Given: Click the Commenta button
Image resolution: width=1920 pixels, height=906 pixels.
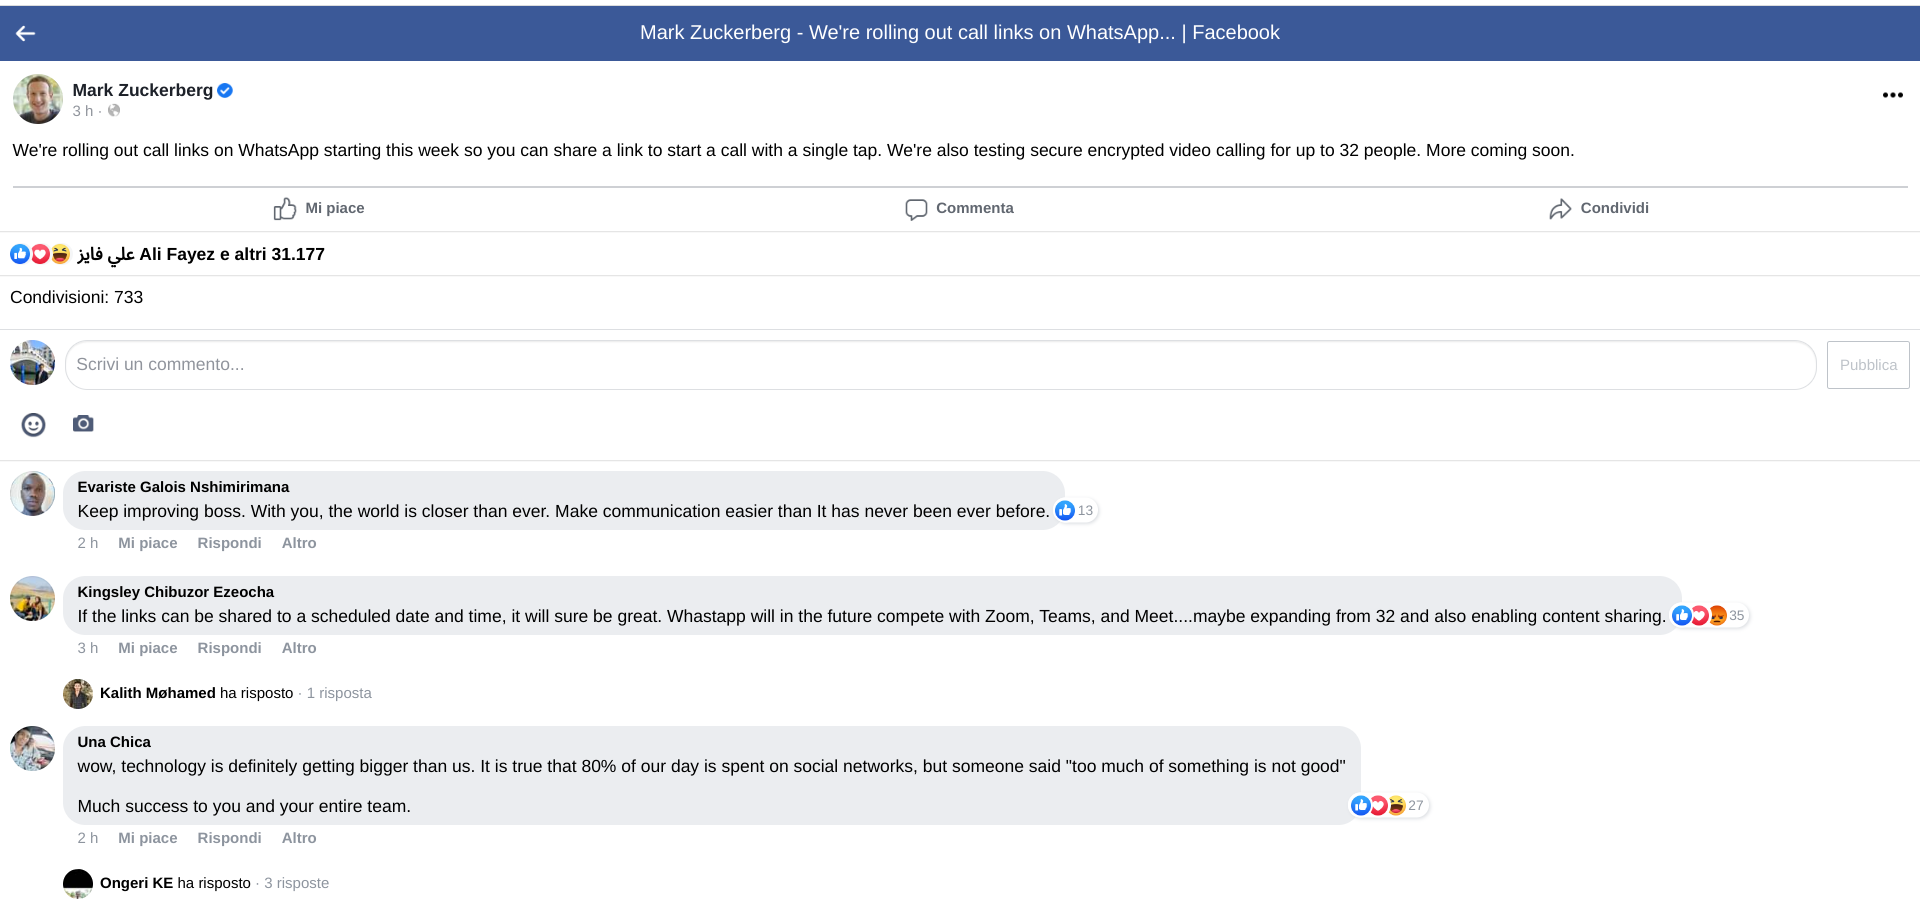Looking at the screenshot, I should 959,208.
